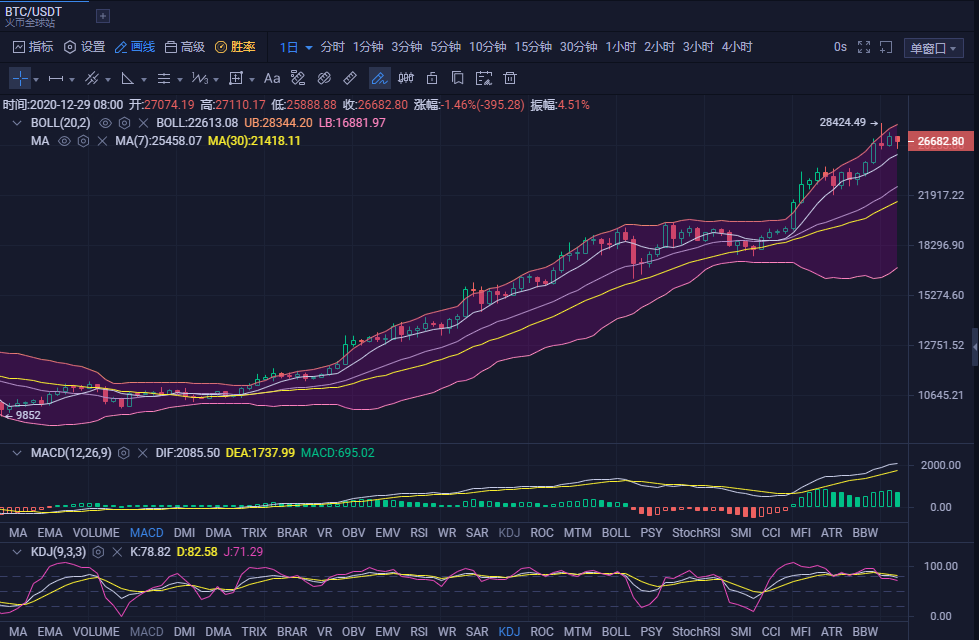The image size is (979, 640).
Task: Collapse the MACD panel with its chevron
Action: [16, 453]
